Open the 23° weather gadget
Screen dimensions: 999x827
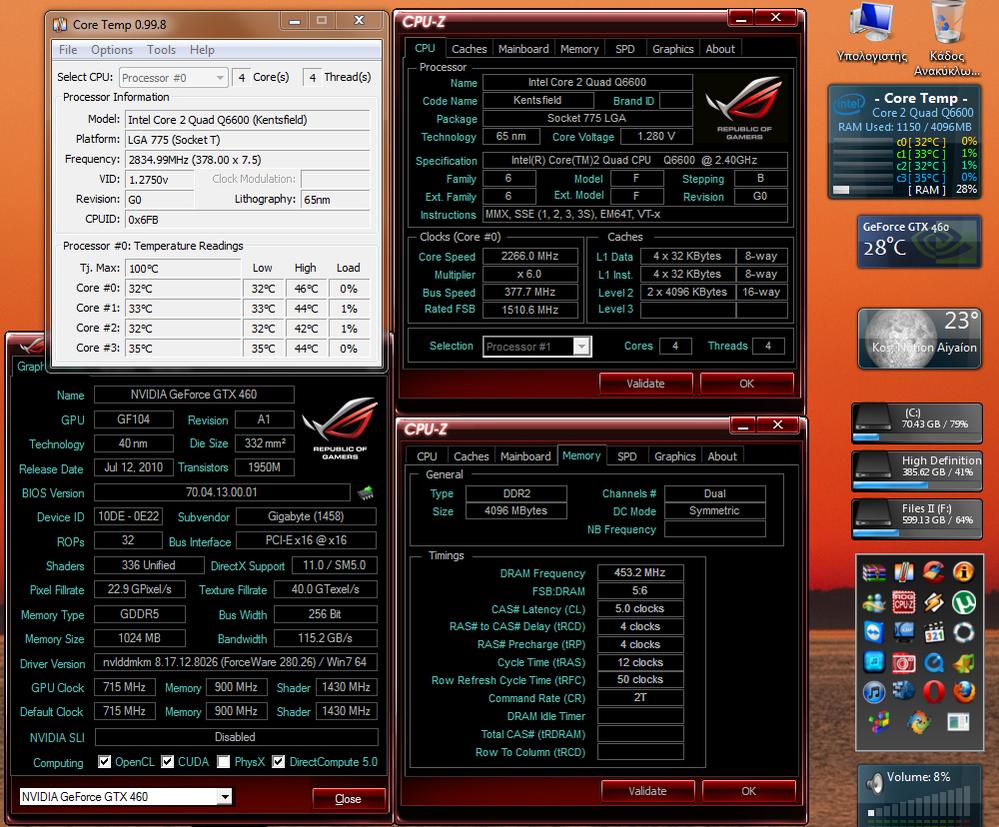(x=919, y=338)
